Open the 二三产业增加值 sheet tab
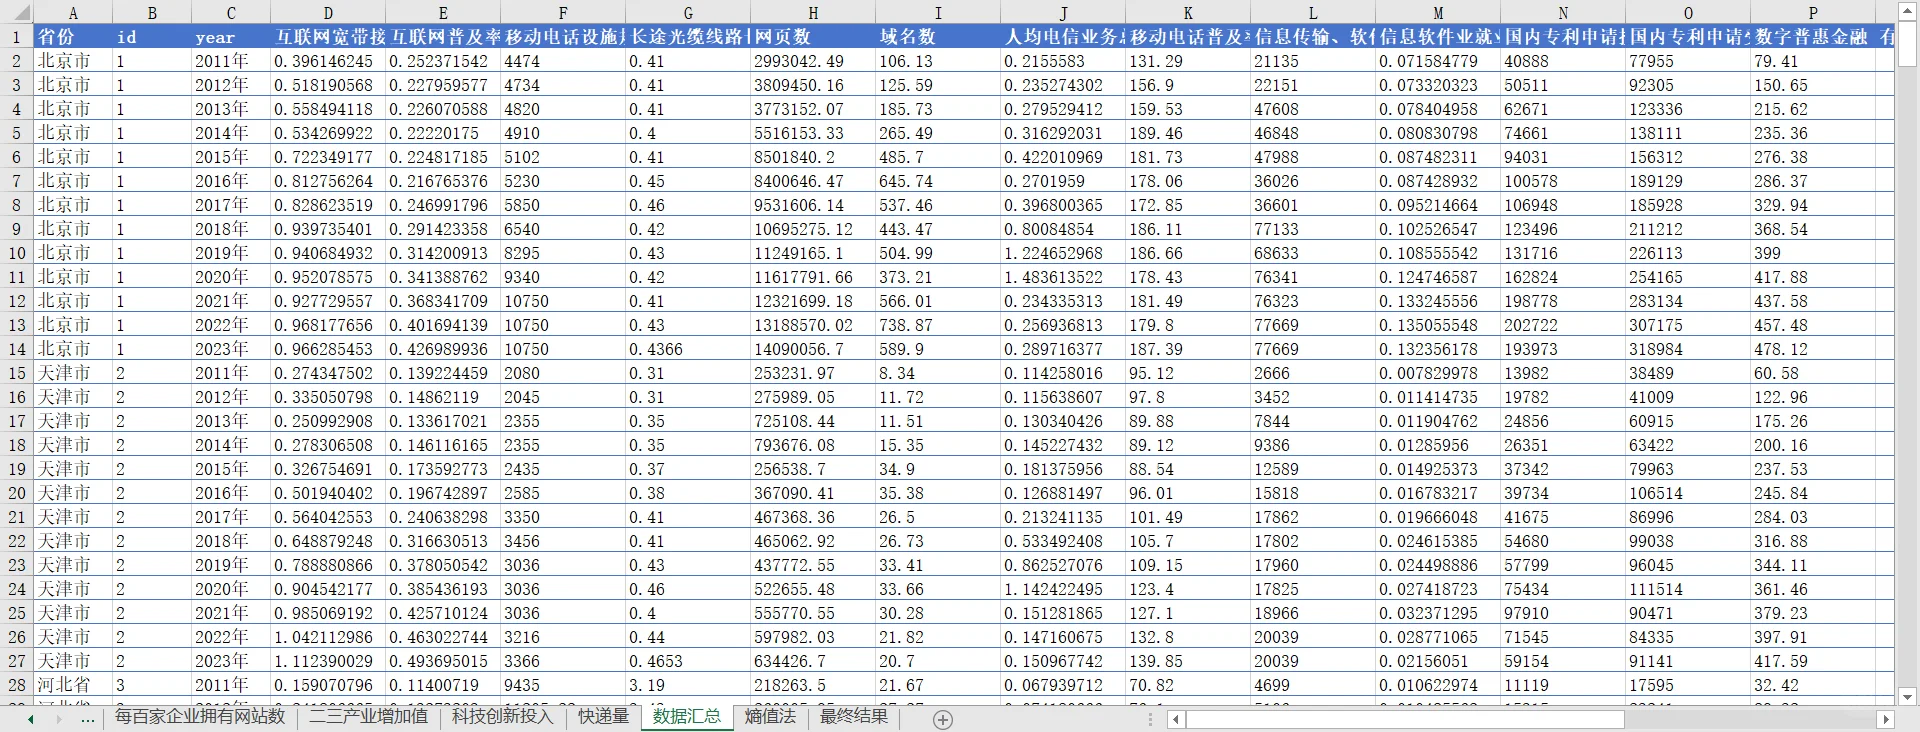Screen dimensions: 1920x732 [368, 717]
